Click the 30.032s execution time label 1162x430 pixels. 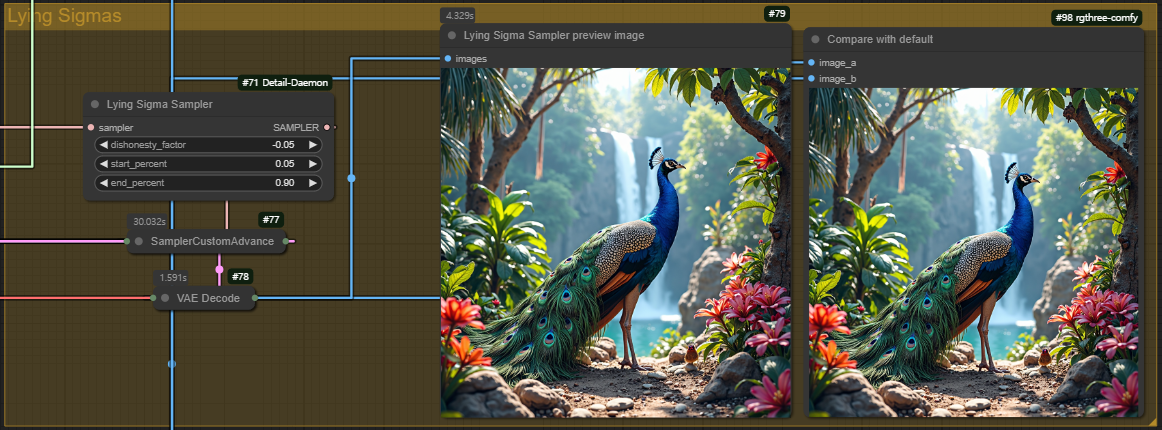tap(149, 221)
